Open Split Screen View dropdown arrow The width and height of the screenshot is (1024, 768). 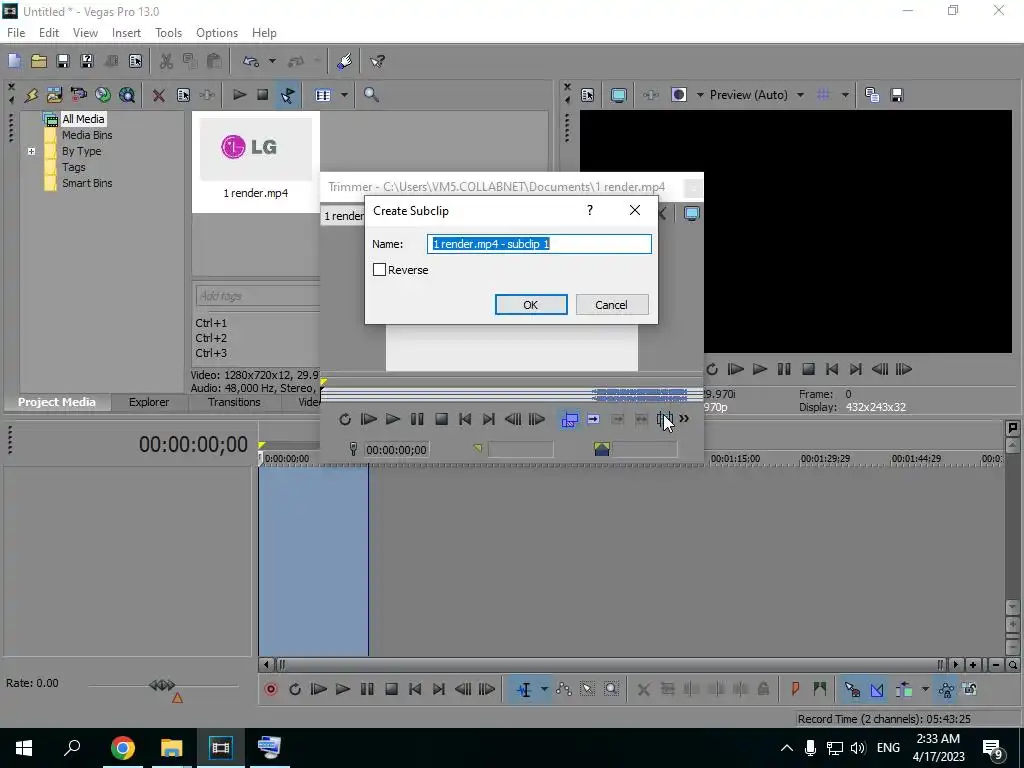pyautogui.click(x=700, y=95)
